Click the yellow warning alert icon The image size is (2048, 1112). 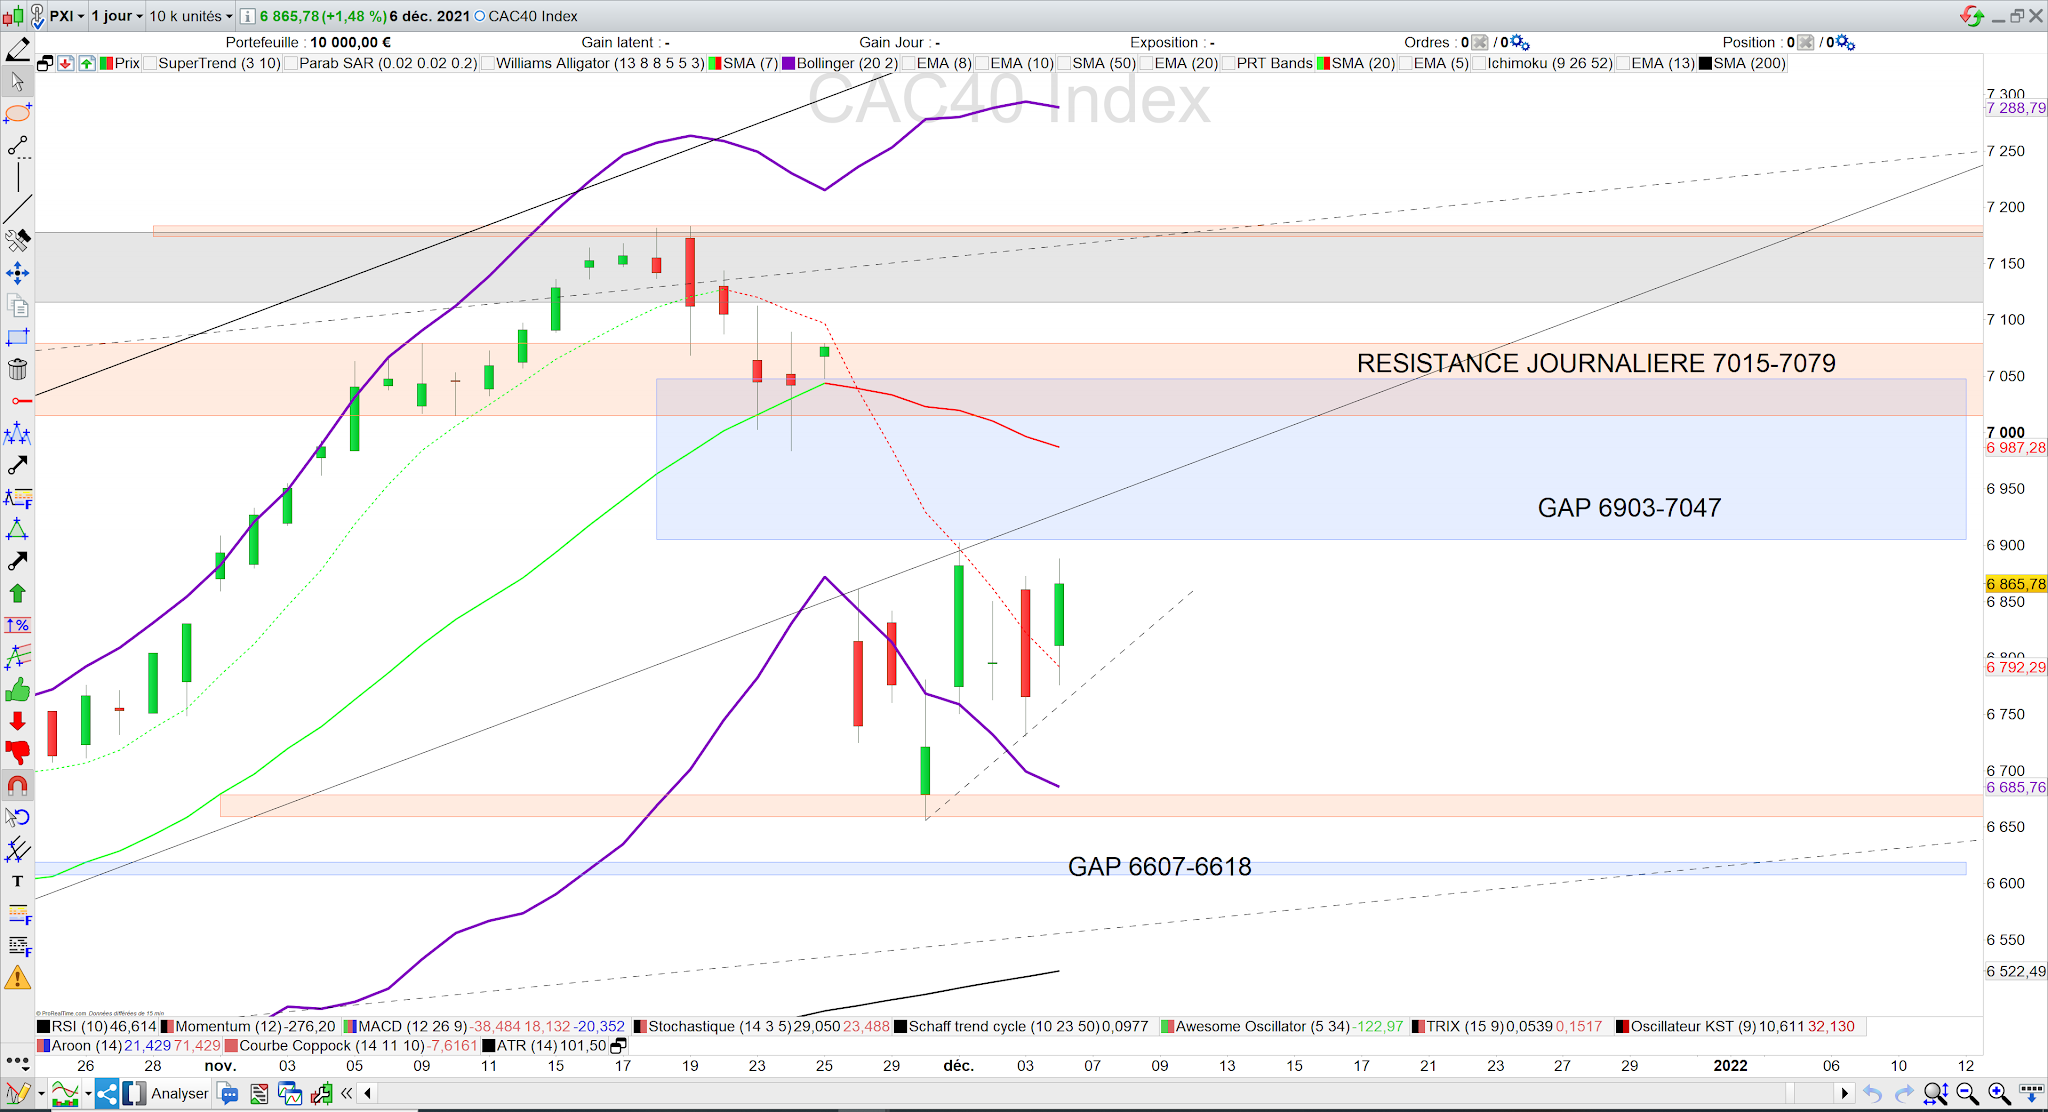17,977
